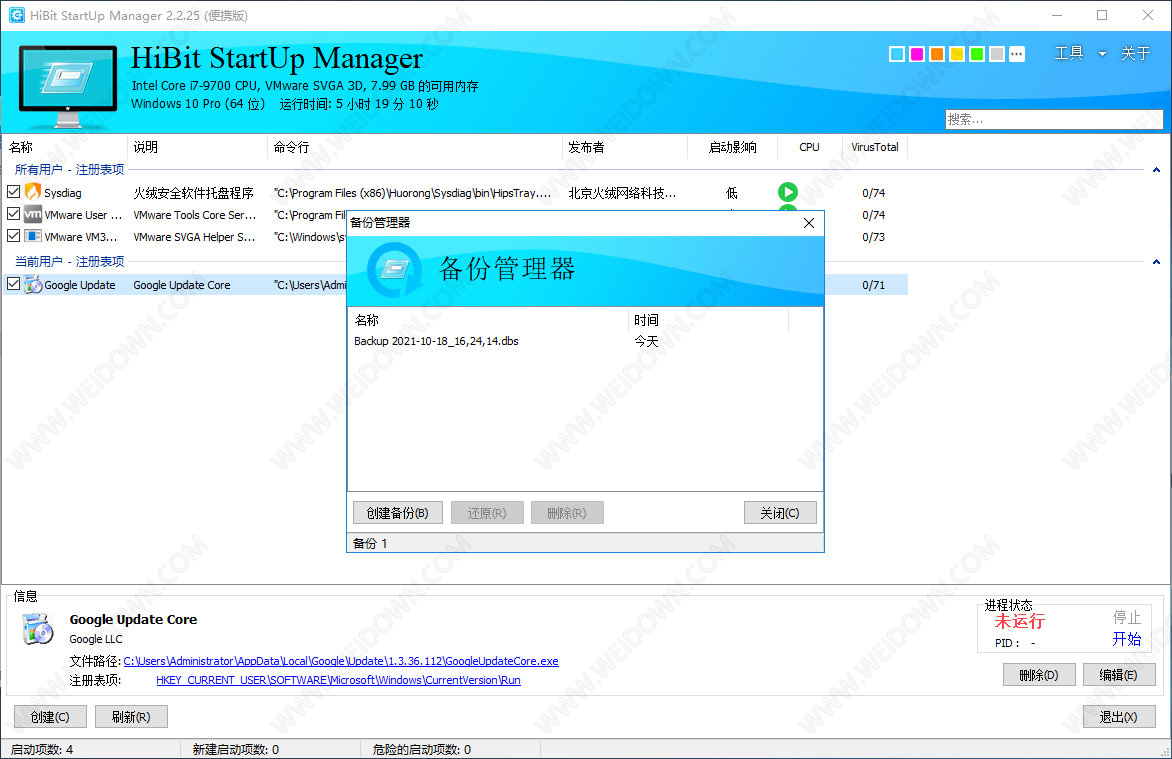Open the GoogleUpdateCore.exe file path link
Viewport: 1172px width, 759px height.
click(x=341, y=661)
